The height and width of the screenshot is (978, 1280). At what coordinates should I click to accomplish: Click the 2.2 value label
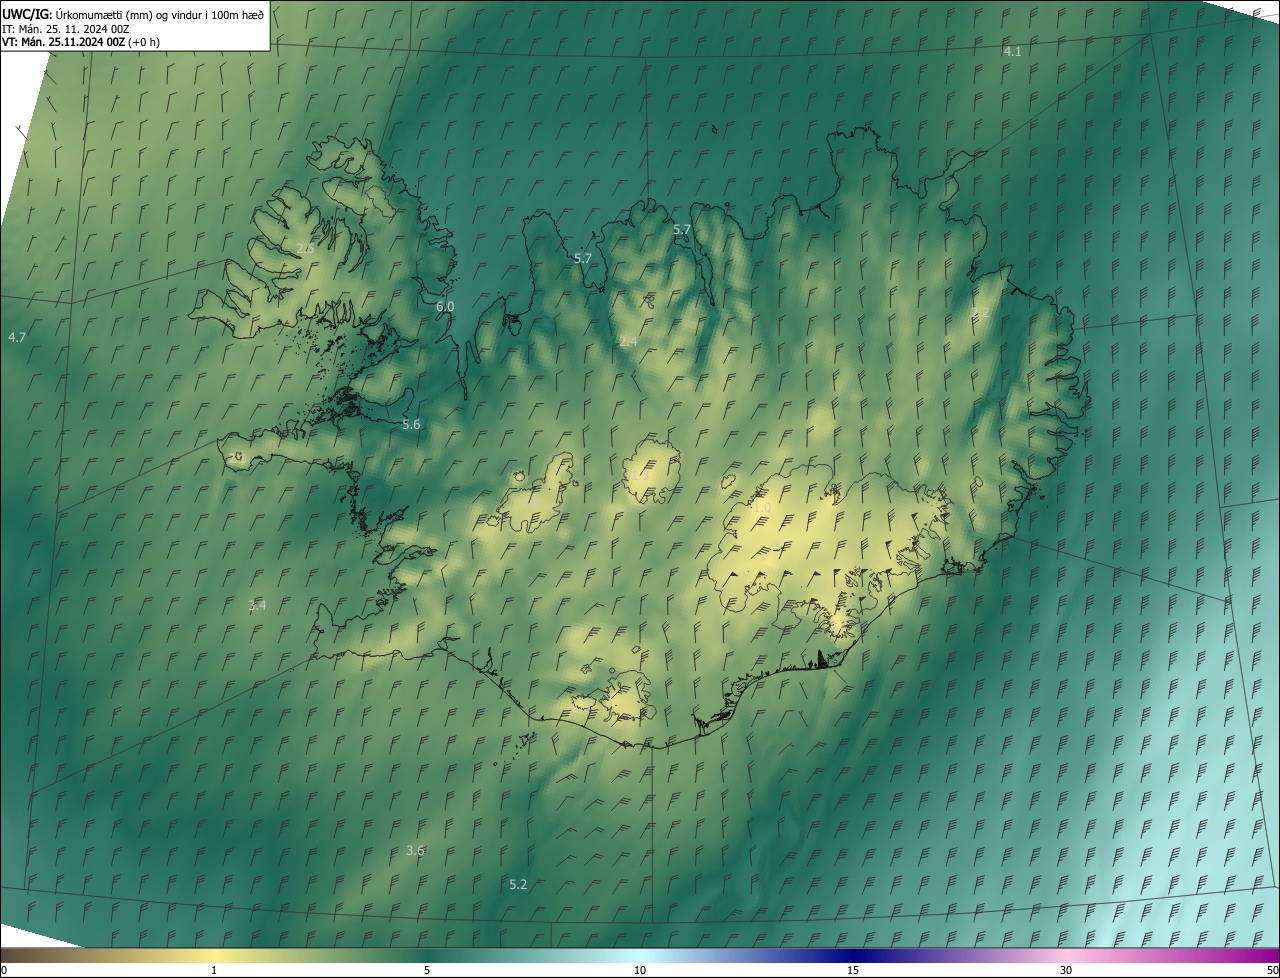980,313
